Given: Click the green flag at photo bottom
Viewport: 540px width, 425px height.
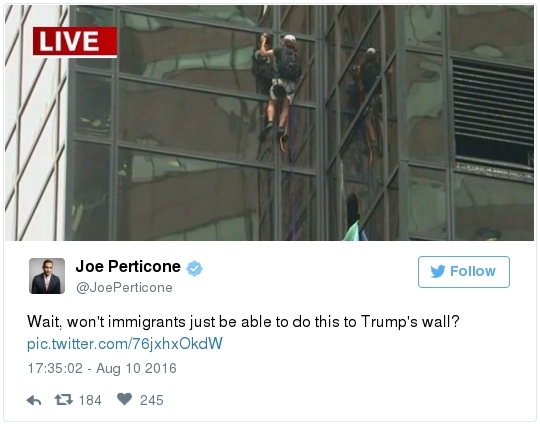Looking at the screenshot, I should pyautogui.click(x=355, y=231).
